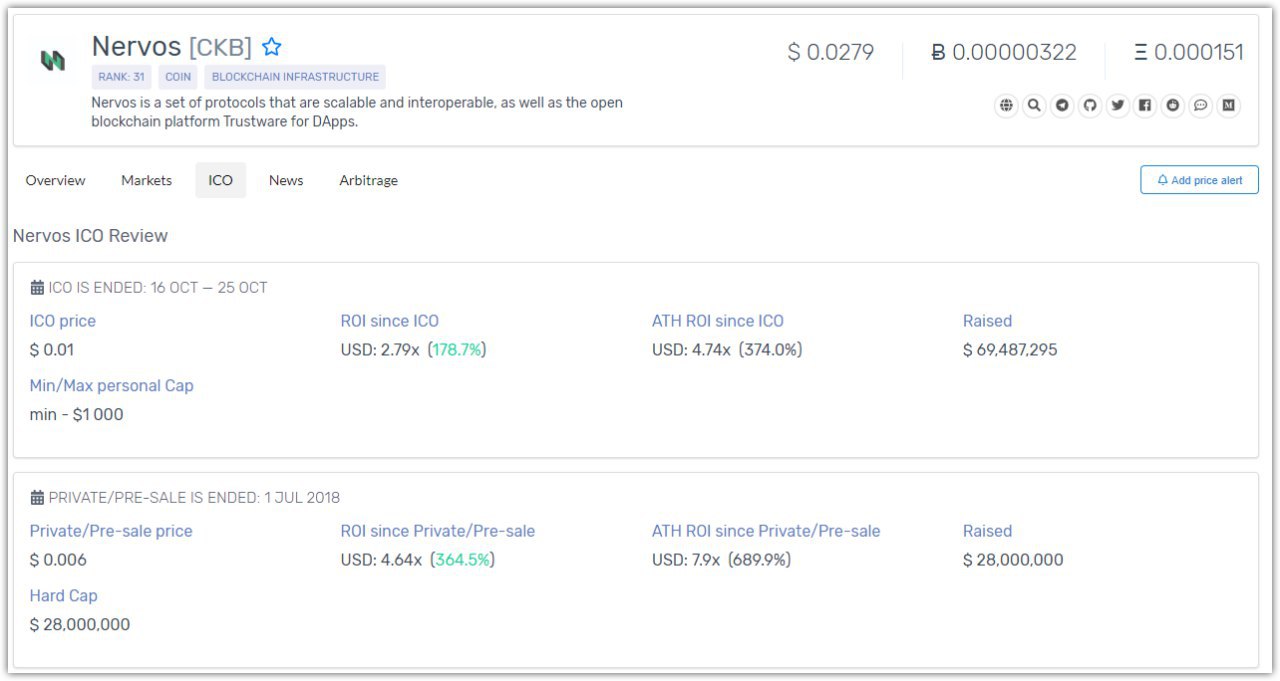Click the 364.5% pre-sale ROI percentage
Viewport: 1280px width, 681px height.
(x=462, y=560)
